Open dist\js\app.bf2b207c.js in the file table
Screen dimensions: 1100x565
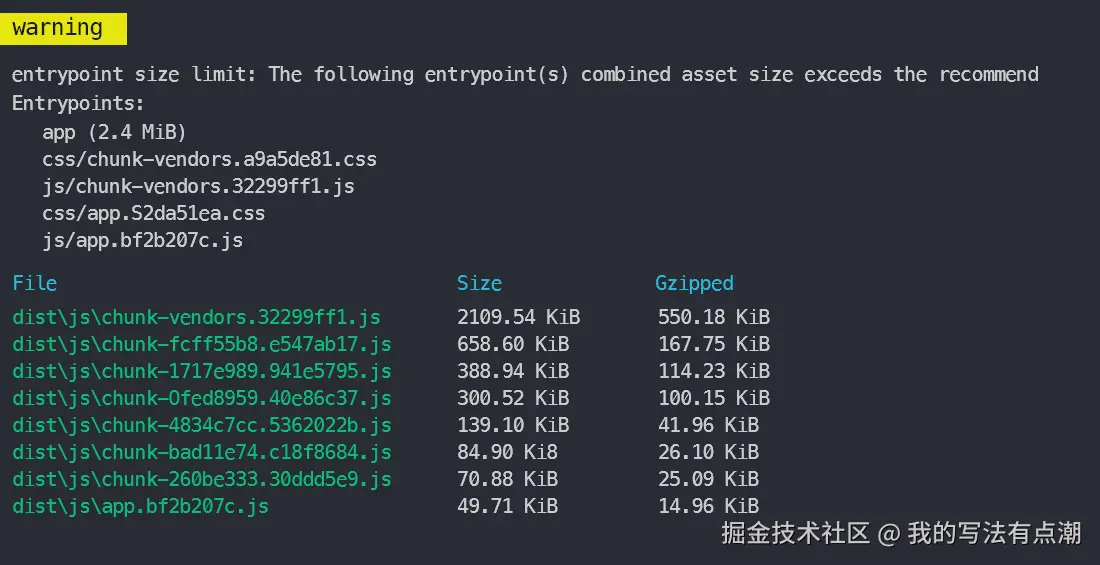140,506
